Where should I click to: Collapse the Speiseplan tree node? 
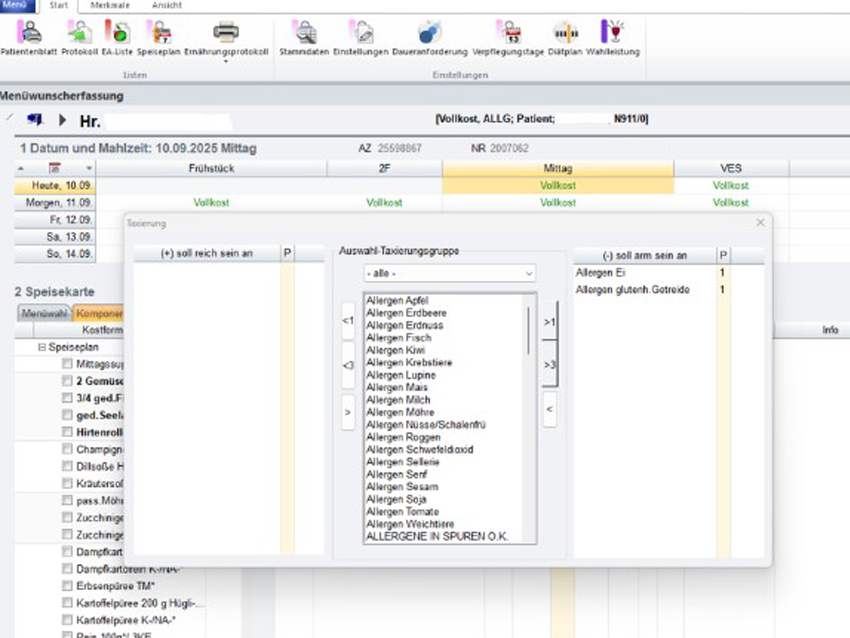(x=42, y=347)
